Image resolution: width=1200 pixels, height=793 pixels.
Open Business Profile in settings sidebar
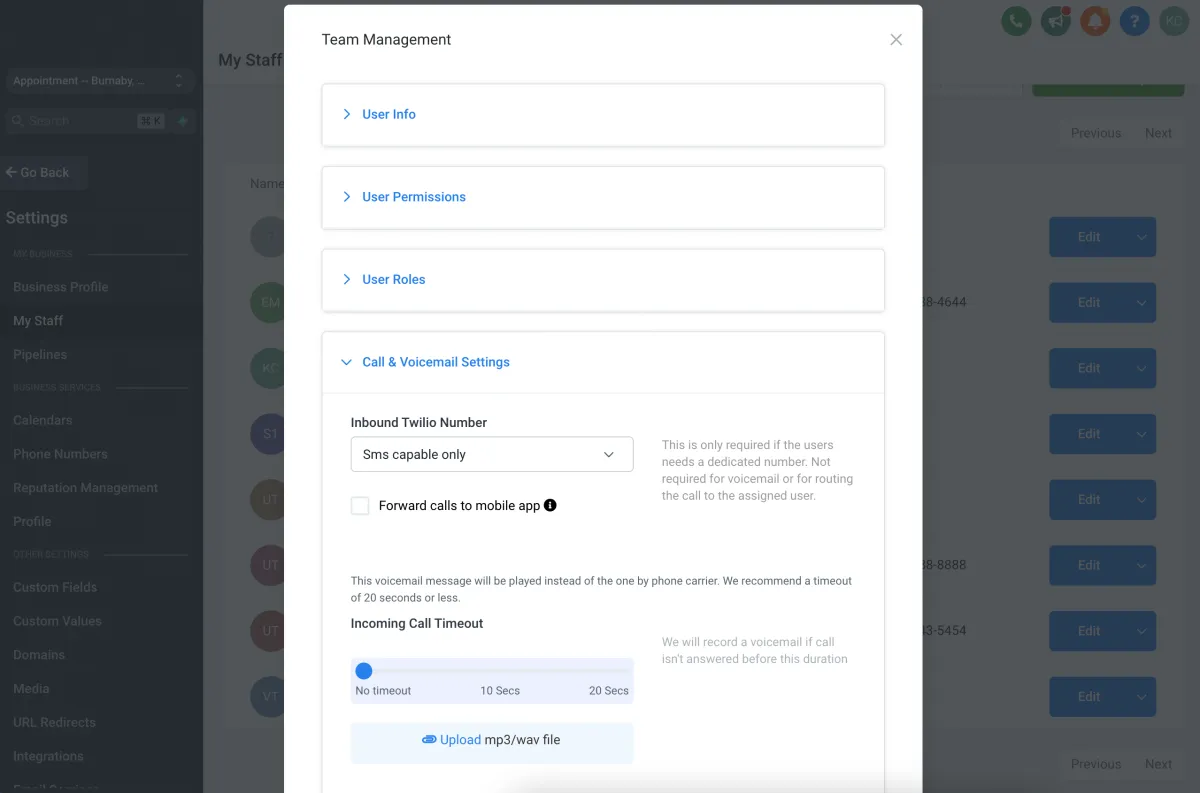(60, 287)
